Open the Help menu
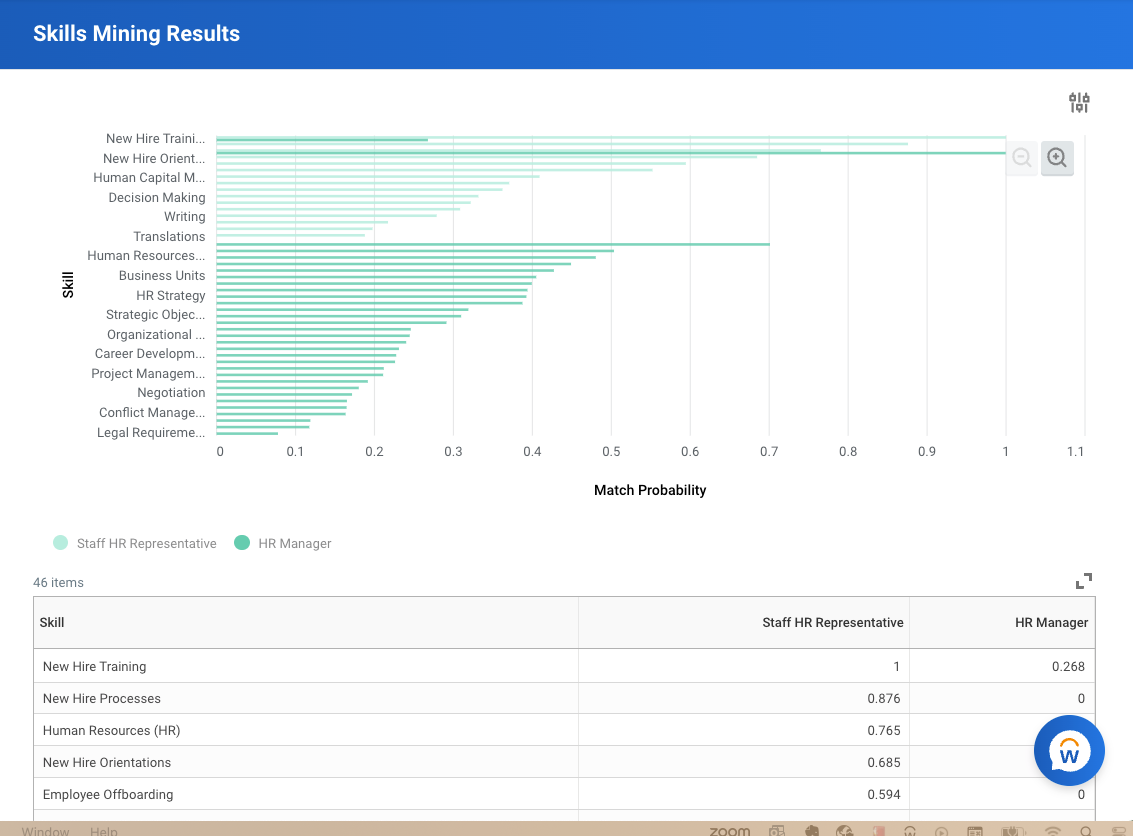Image resolution: width=1133 pixels, height=836 pixels. (103, 831)
